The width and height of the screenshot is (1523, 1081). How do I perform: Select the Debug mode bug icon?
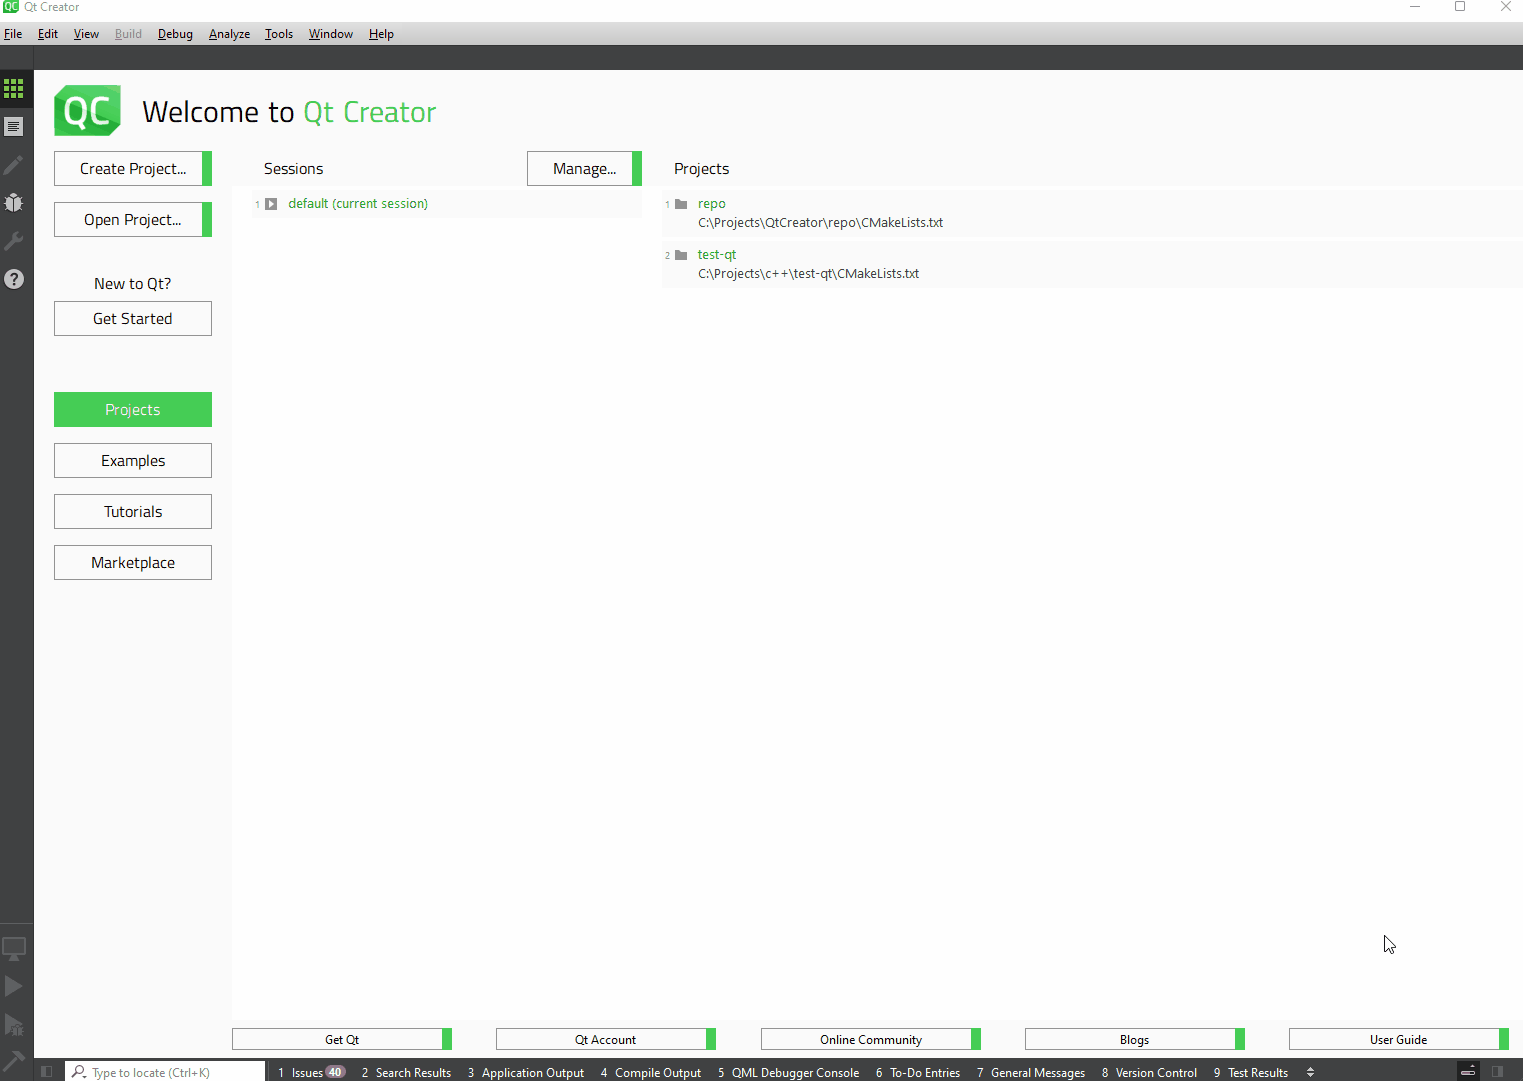[x=15, y=202]
